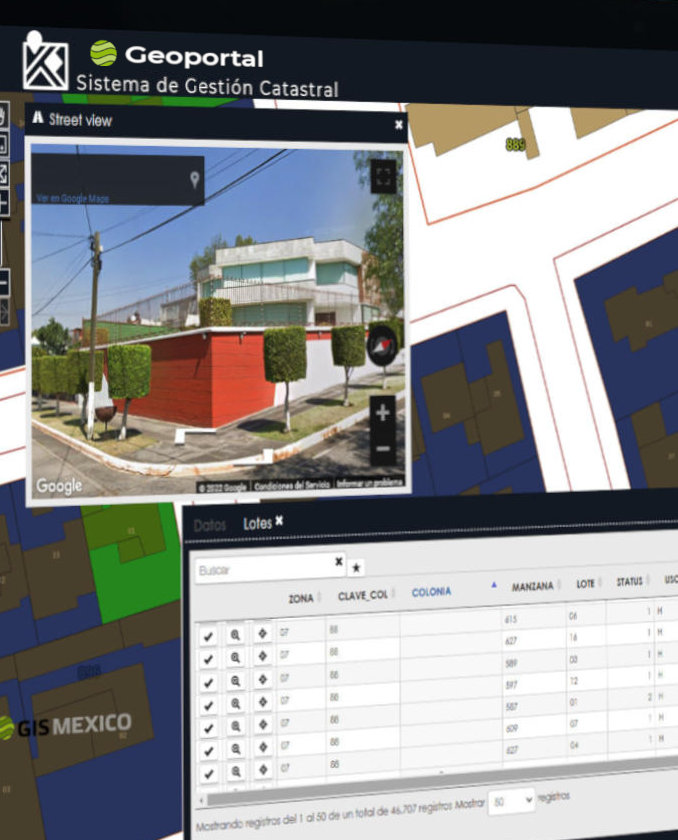
Task: Sort table by COLONIA column
Action: [x=431, y=592]
